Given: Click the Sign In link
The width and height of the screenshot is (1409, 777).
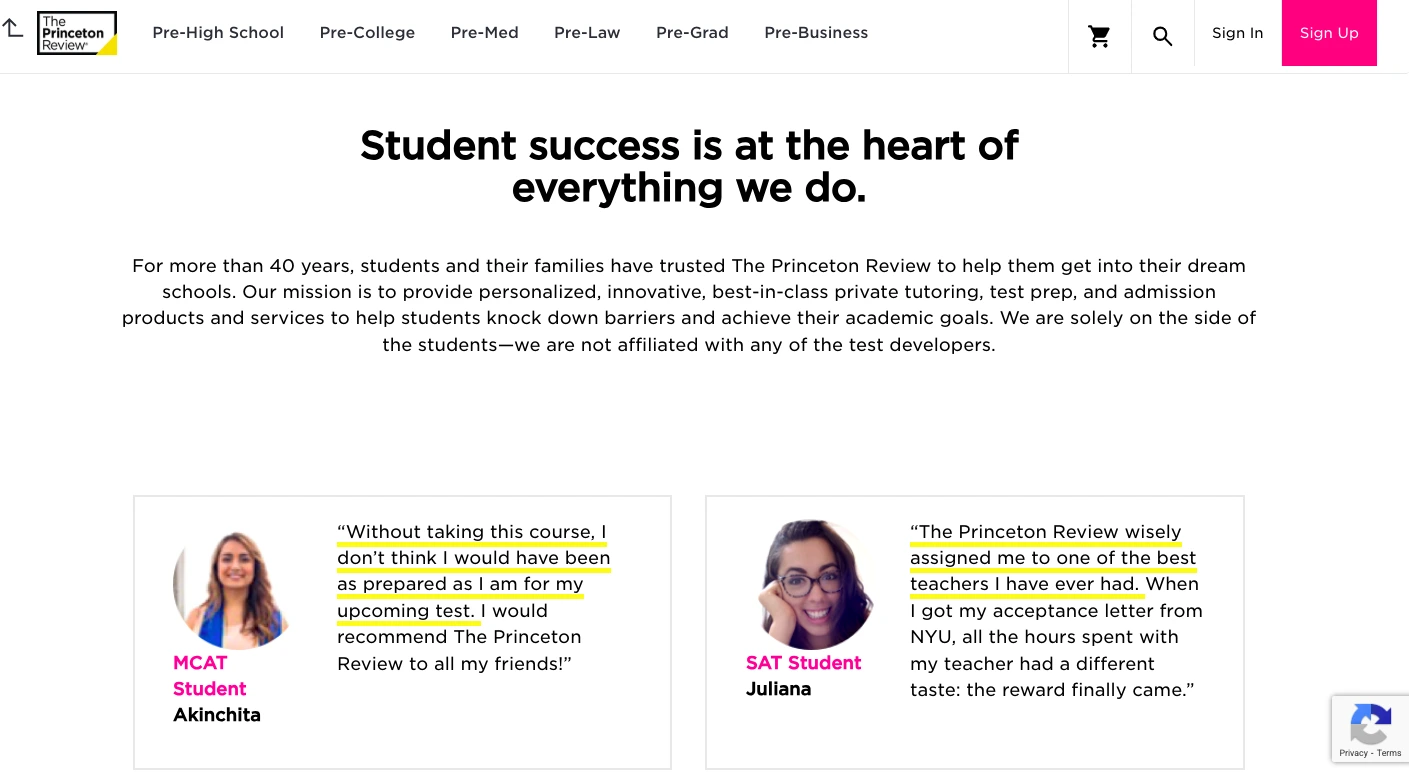Looking at the screenshot, I should click(x=1237, y=33).
